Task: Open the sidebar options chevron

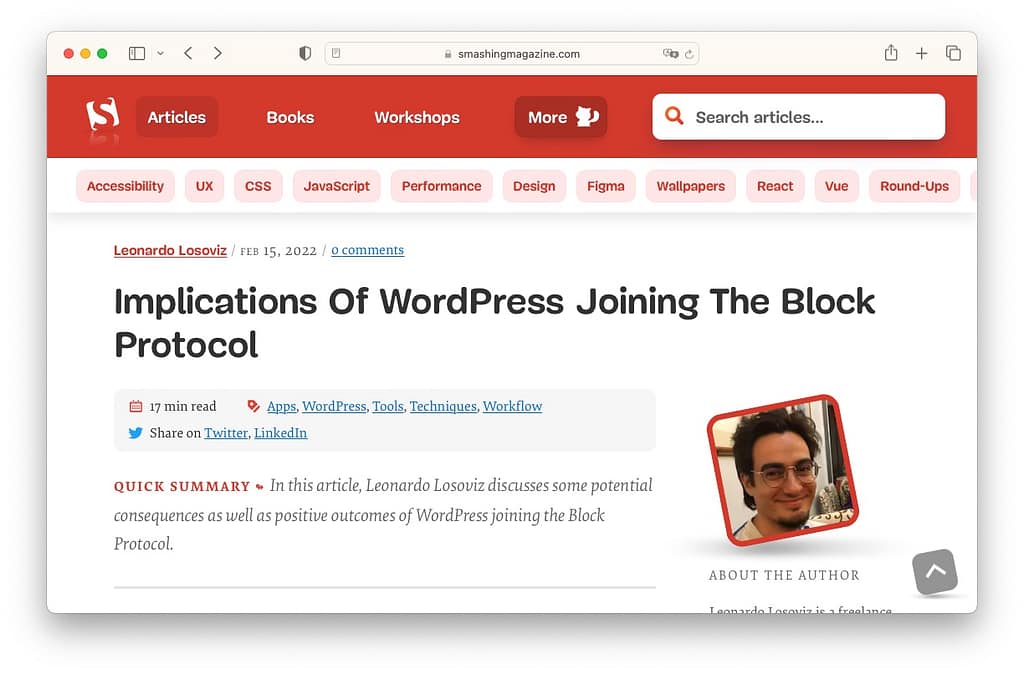Action: 160,53
